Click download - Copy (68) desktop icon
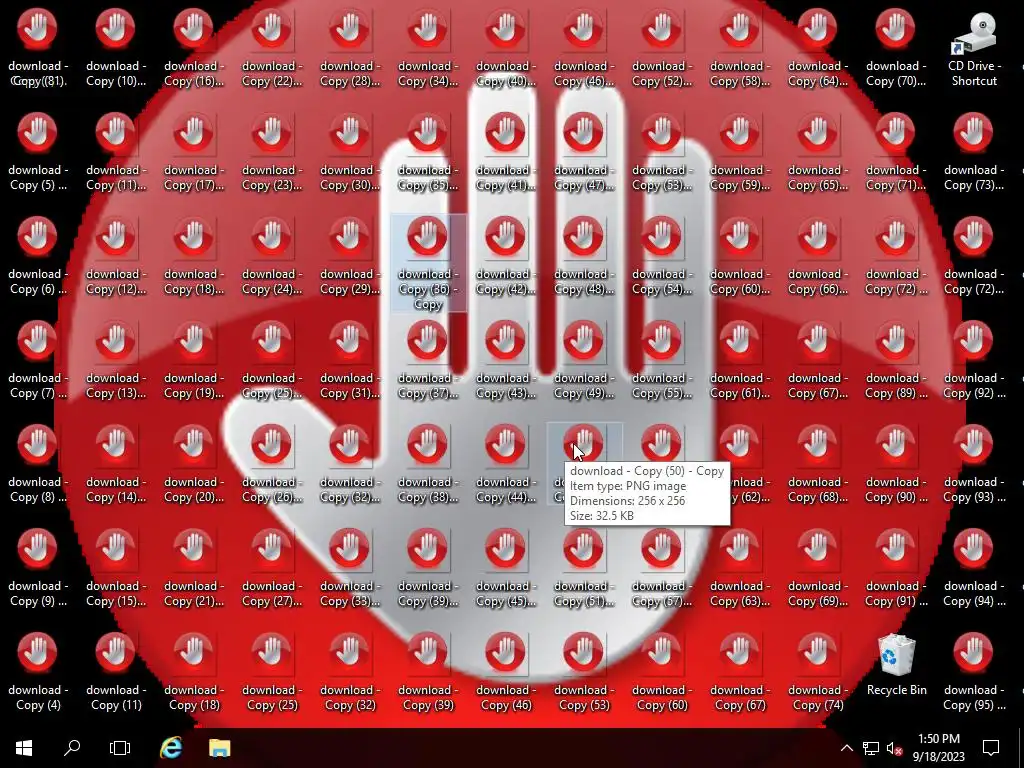 (x=818, y=466)
